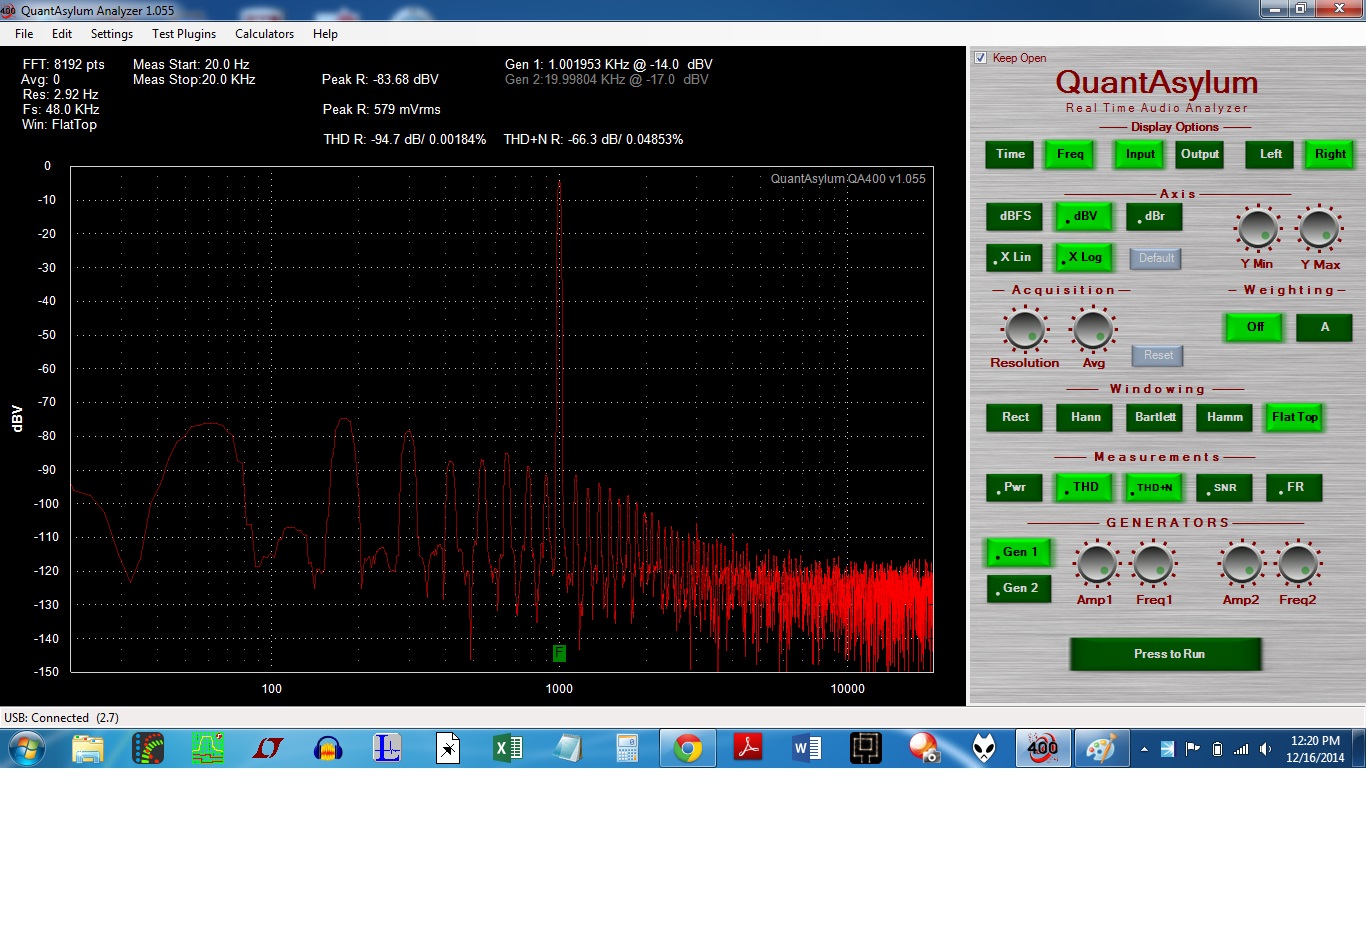Viewport: 1366px width, 936px height.
Task: Show hidden system tray icons
Action: [x=1144, y=749]
